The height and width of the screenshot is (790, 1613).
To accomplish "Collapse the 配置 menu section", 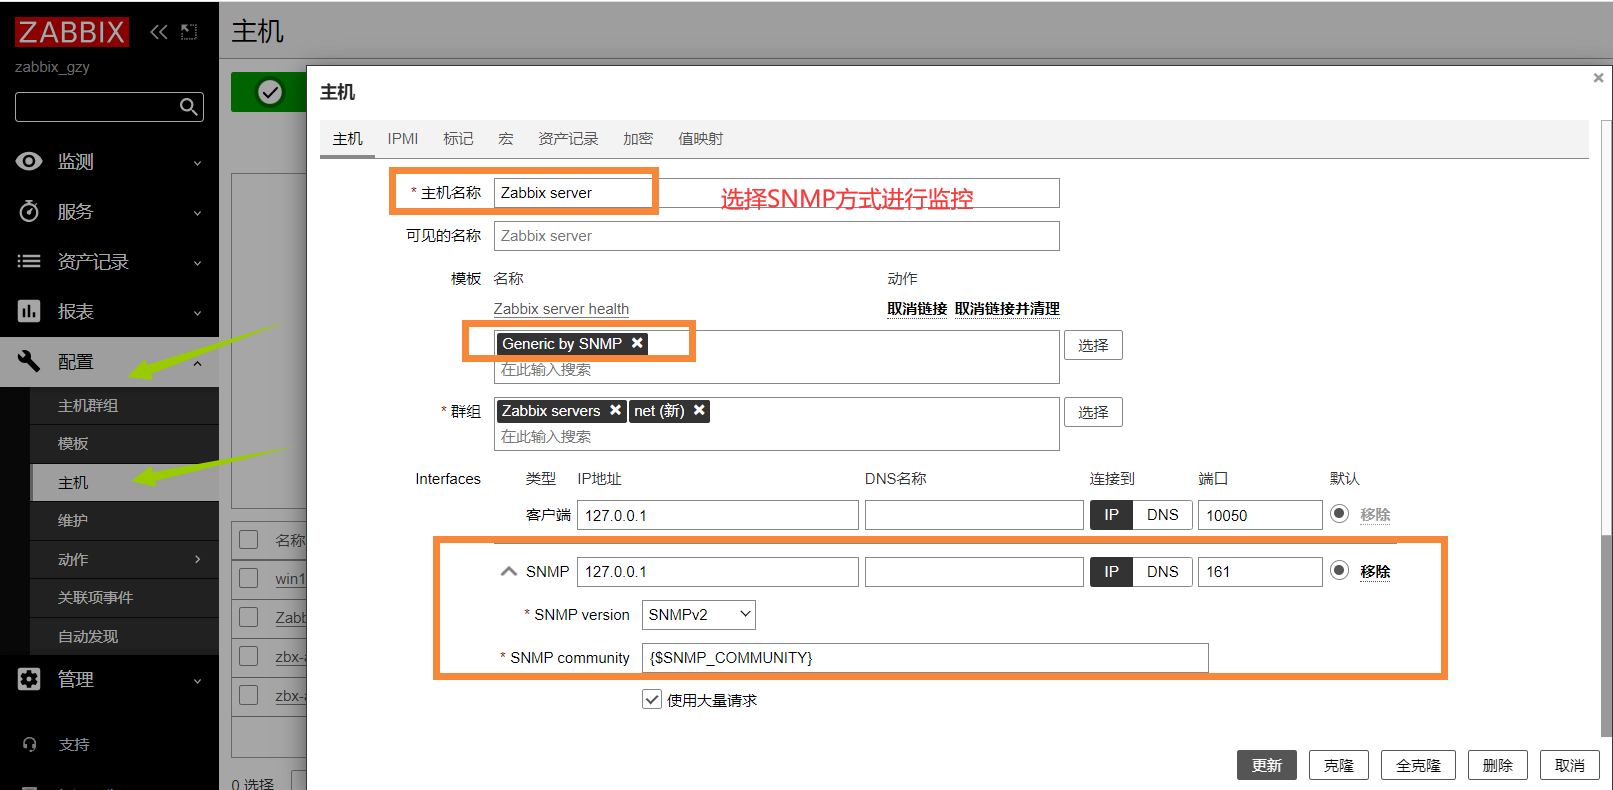I will (197, 363).
